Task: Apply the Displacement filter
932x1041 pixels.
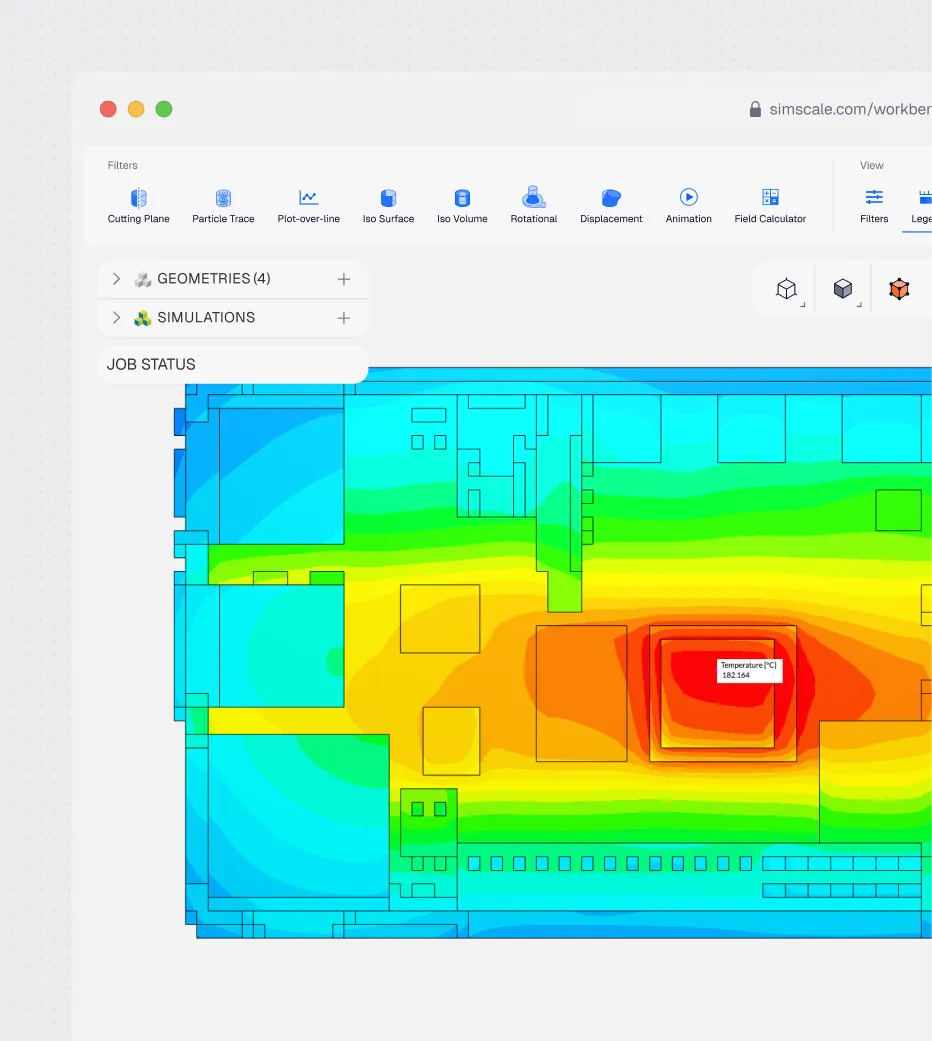Action: pyautogui.click(x=611, y=206)
